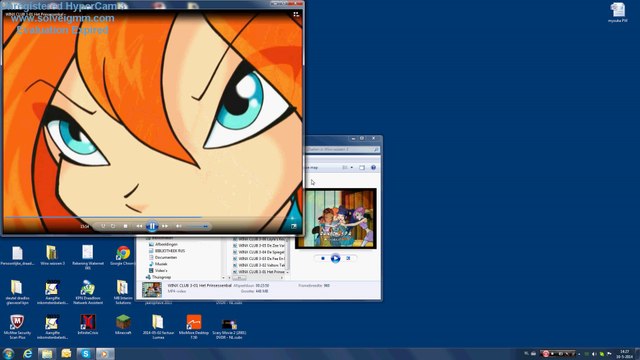Skip to next track in Media Player

coord(164,226)
